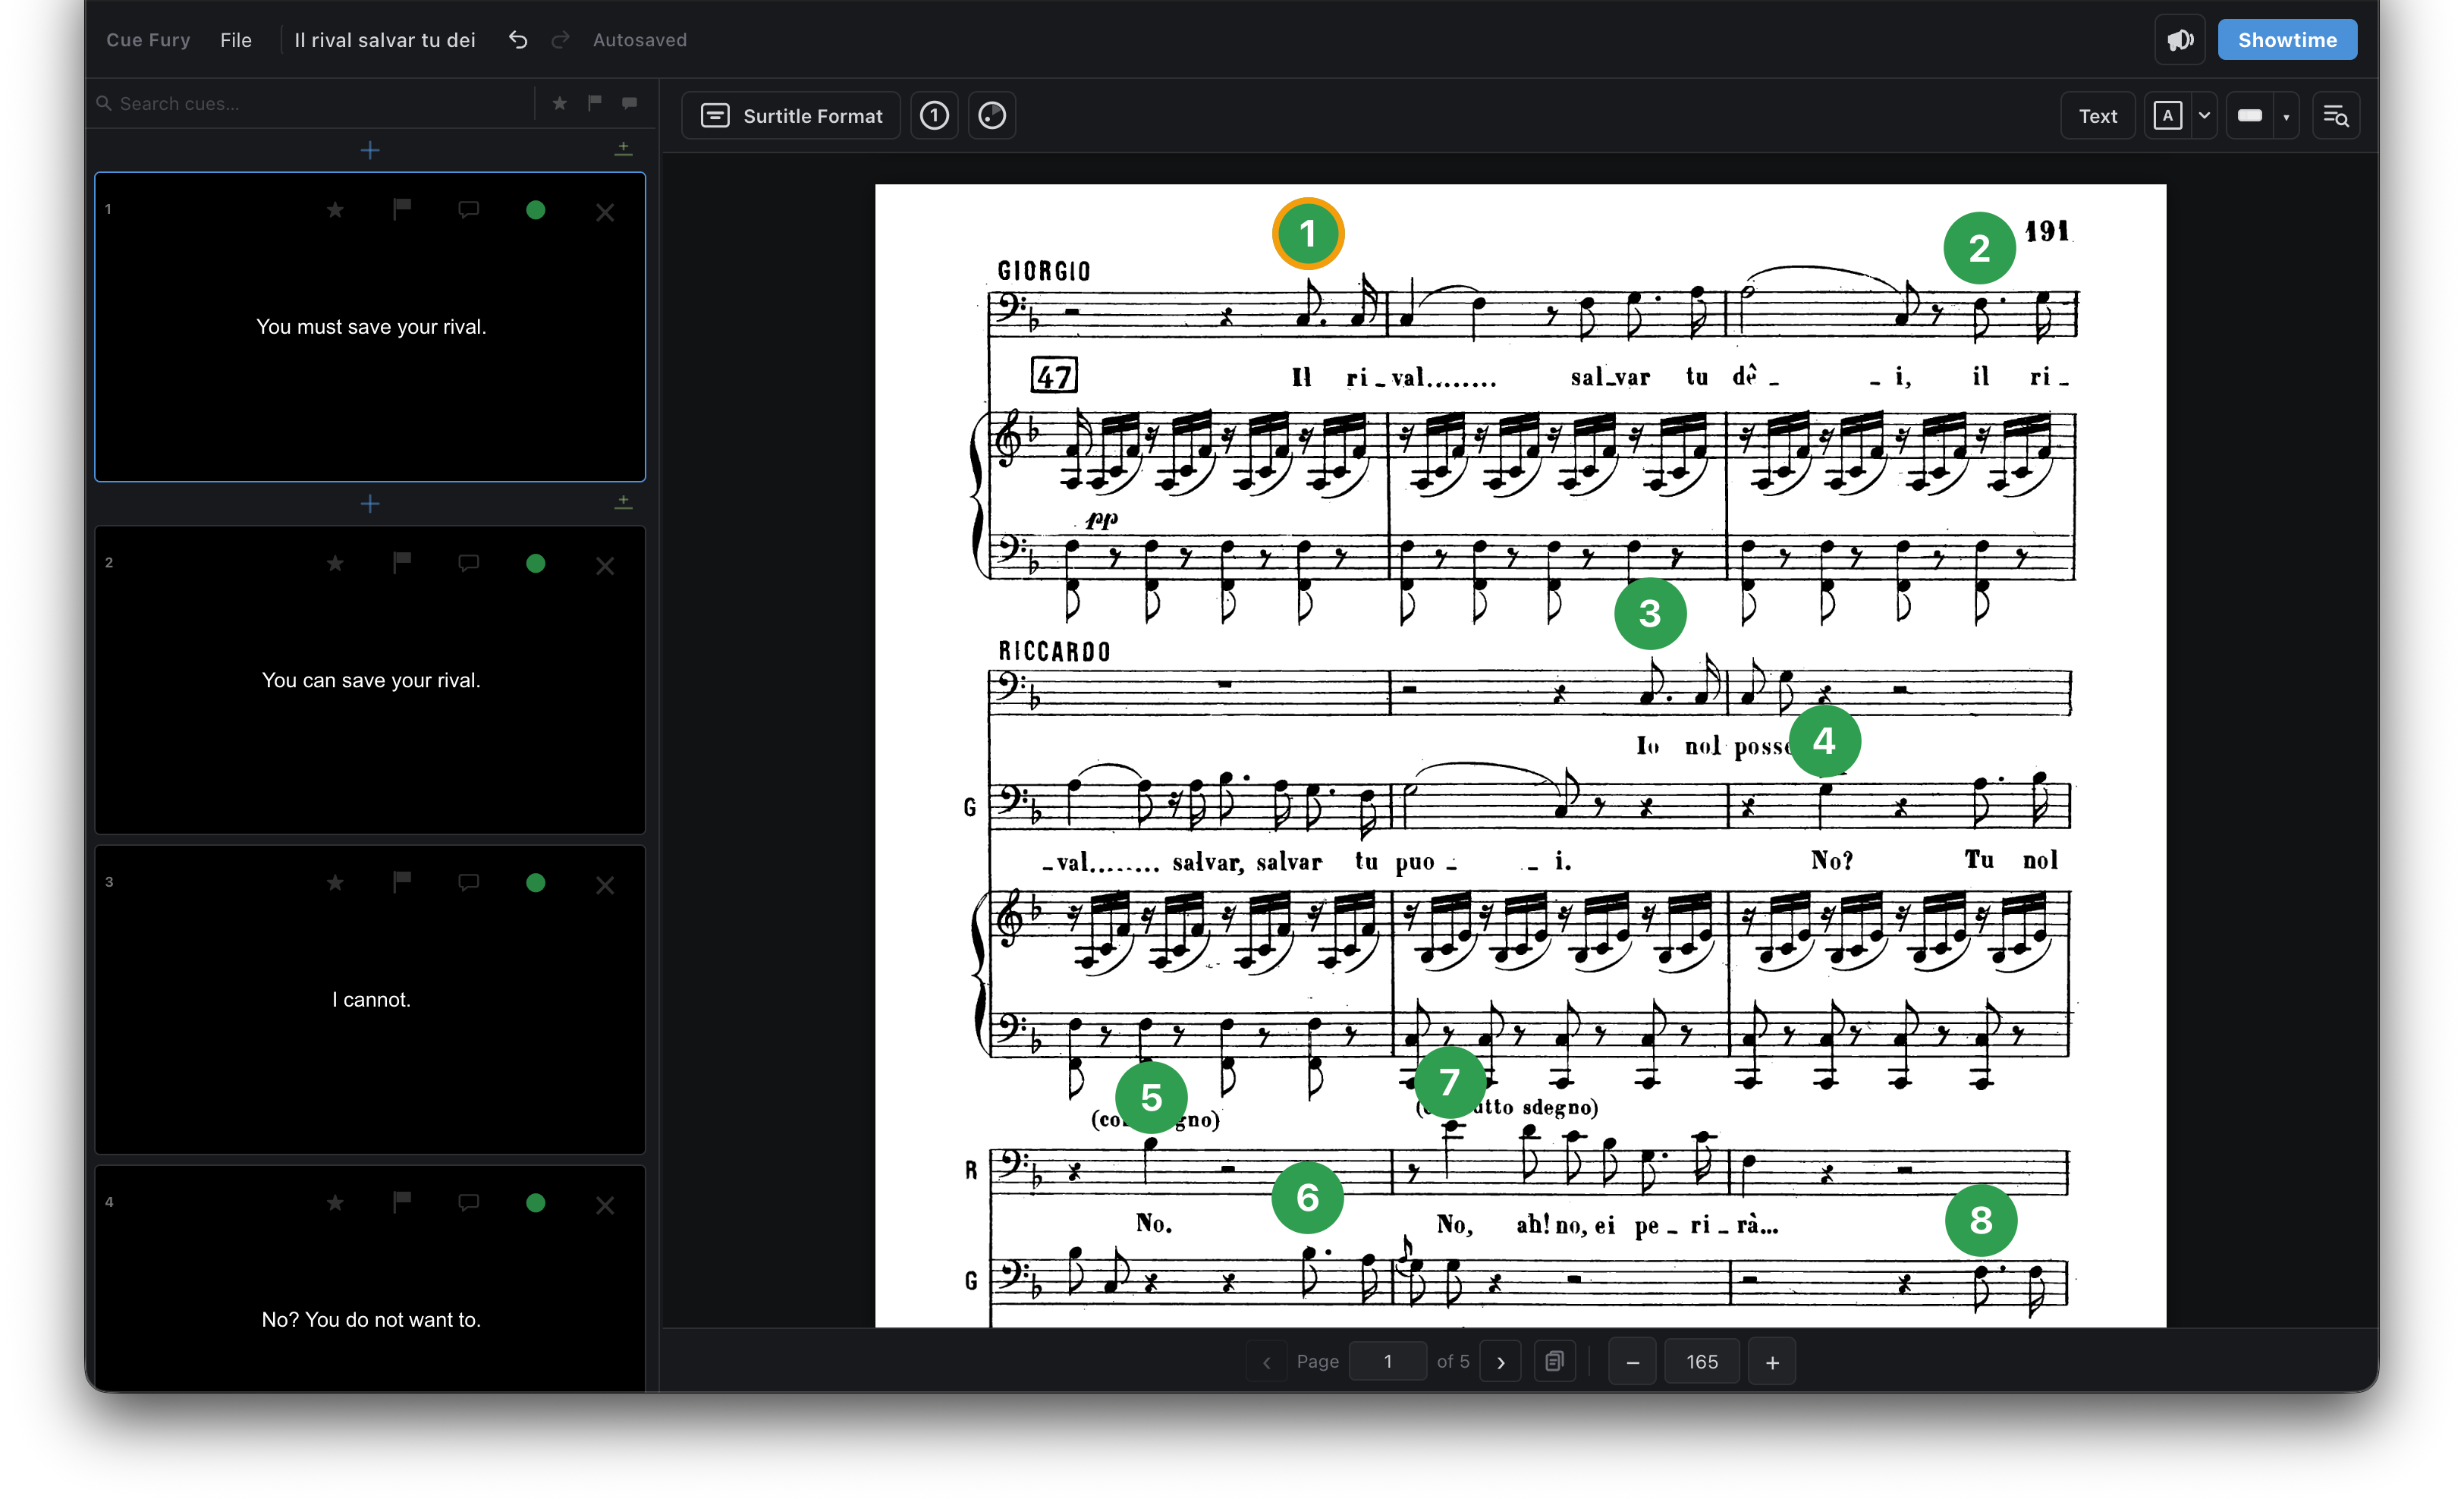Add a new cue between cues 1 and 2
The image size is (2464, 1505).
pos(370,503)
